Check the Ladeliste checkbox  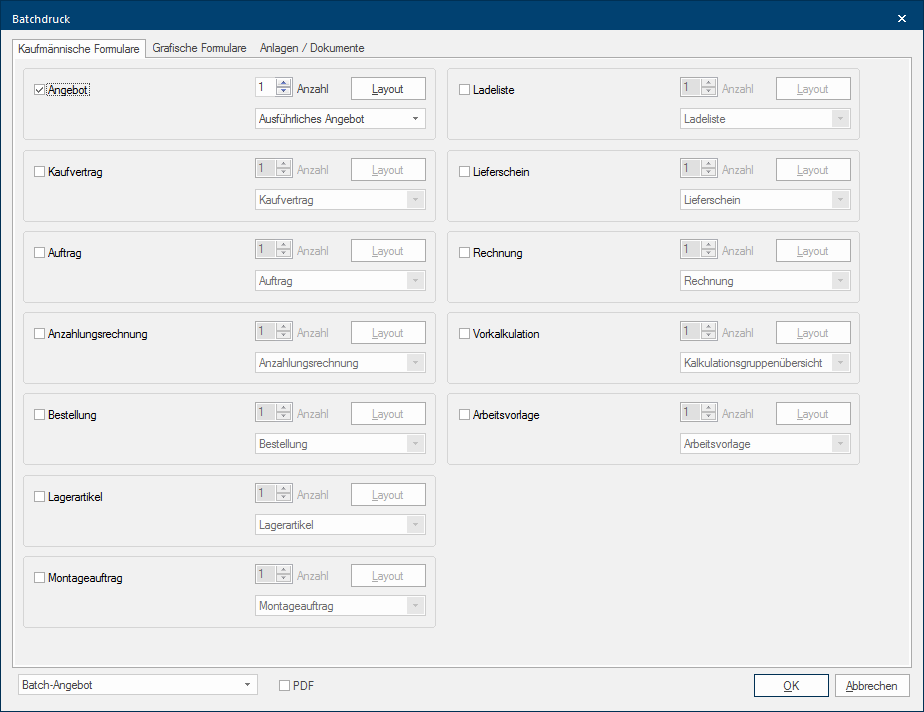click(x=464, y=90)
